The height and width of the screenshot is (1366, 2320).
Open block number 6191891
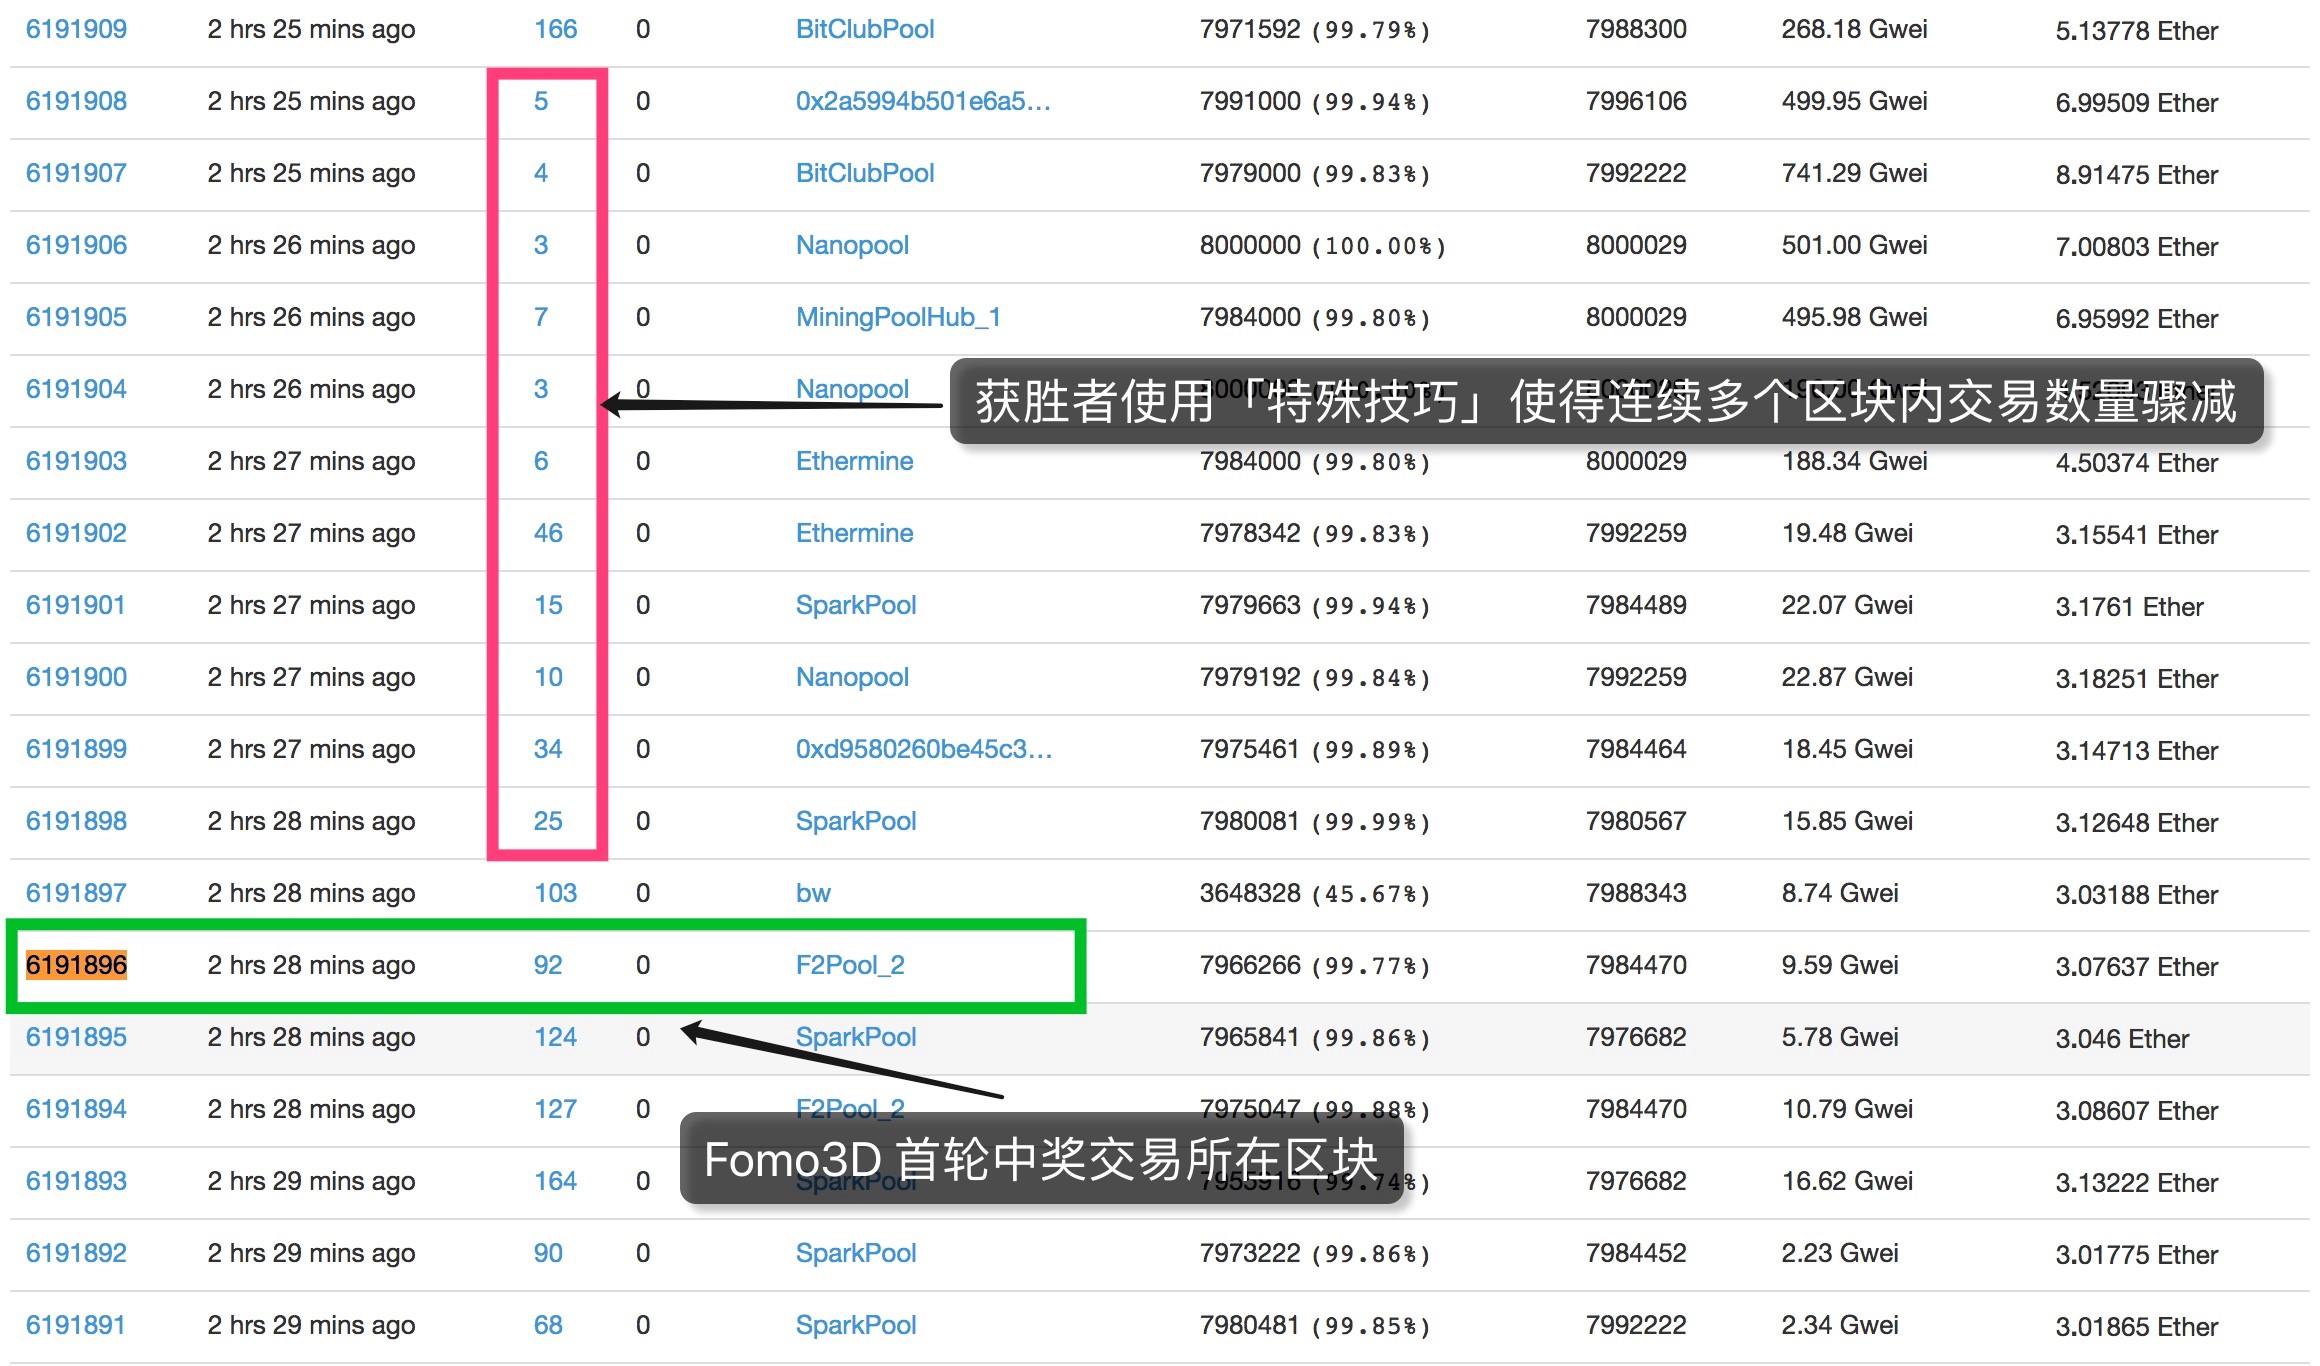point(76,1325)
